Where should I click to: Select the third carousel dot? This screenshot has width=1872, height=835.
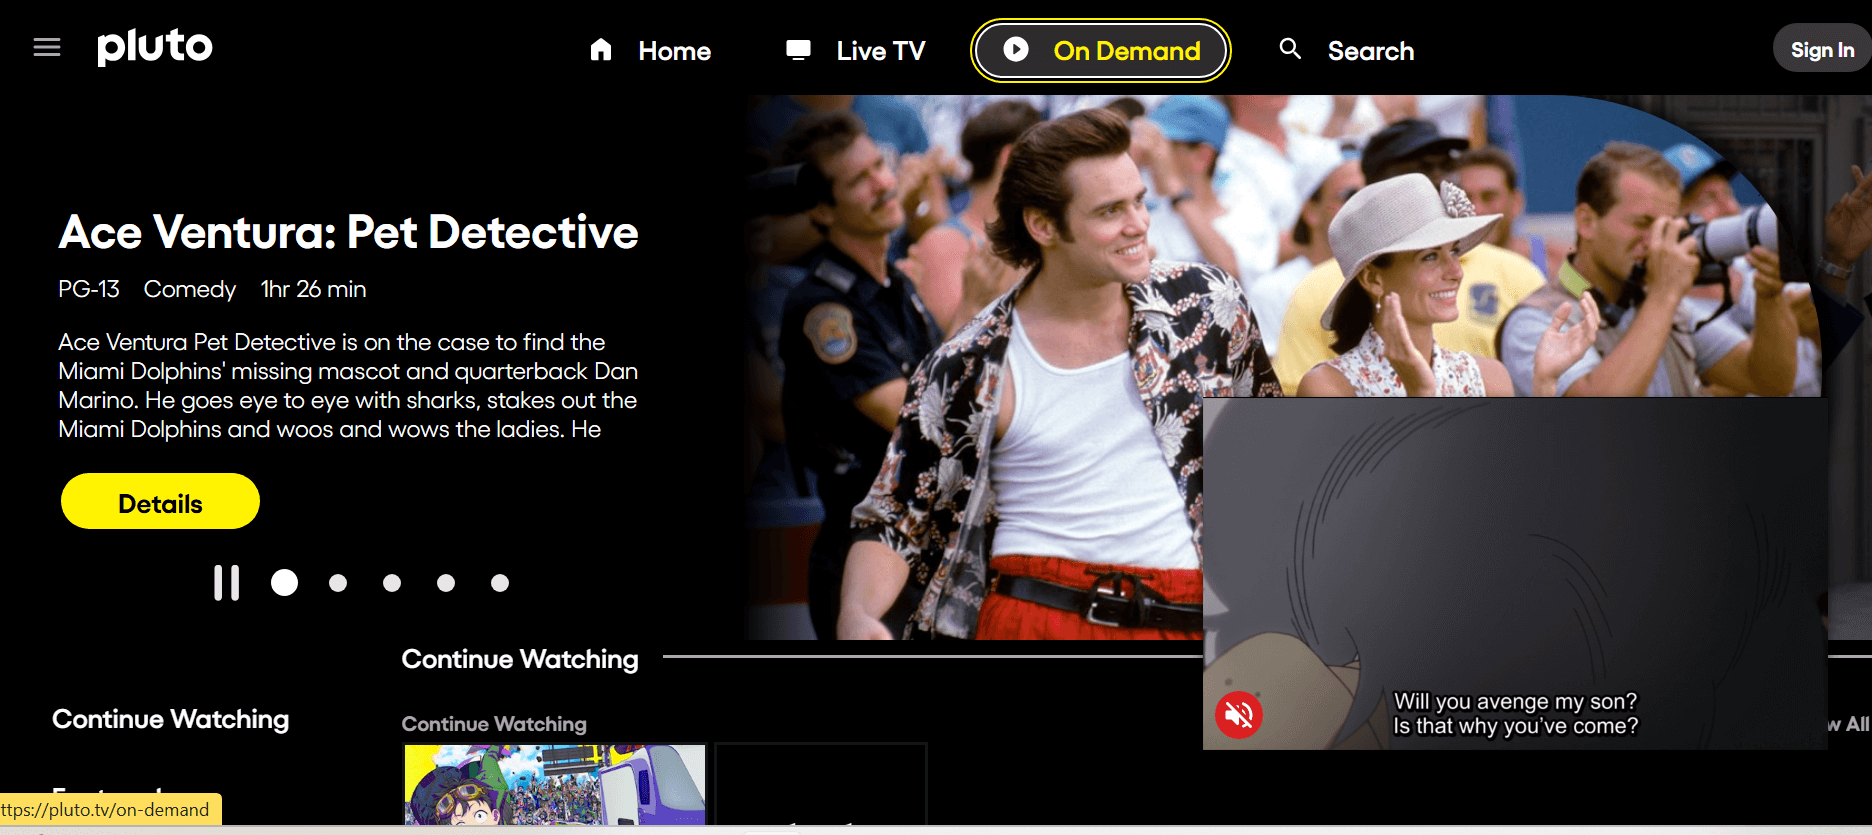392,583
